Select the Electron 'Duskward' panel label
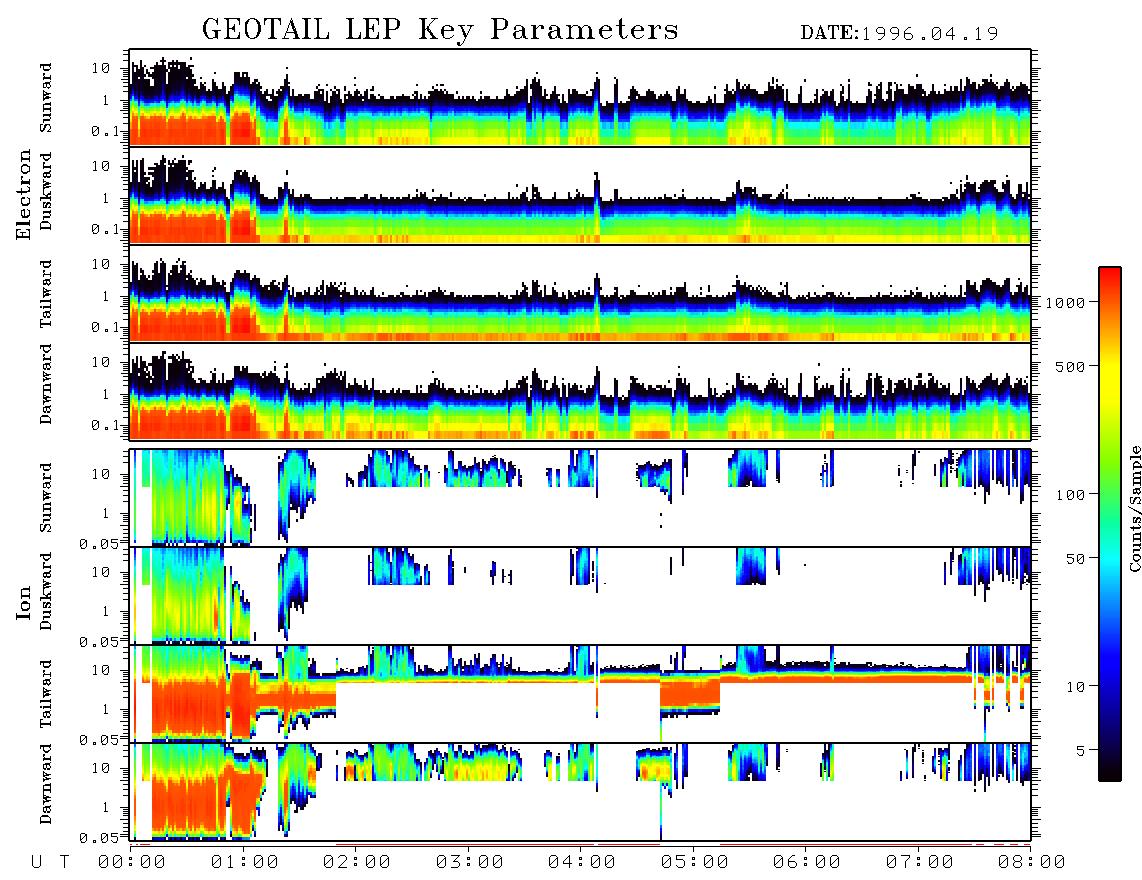This screenshot has width=1142, height=880. tap(46, 192)
